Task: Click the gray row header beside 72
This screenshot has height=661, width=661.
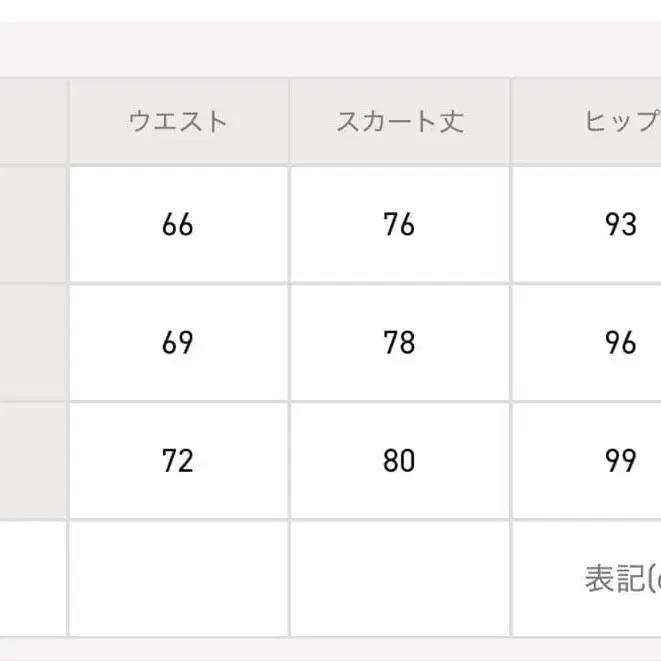Action: tap(32, 461)
